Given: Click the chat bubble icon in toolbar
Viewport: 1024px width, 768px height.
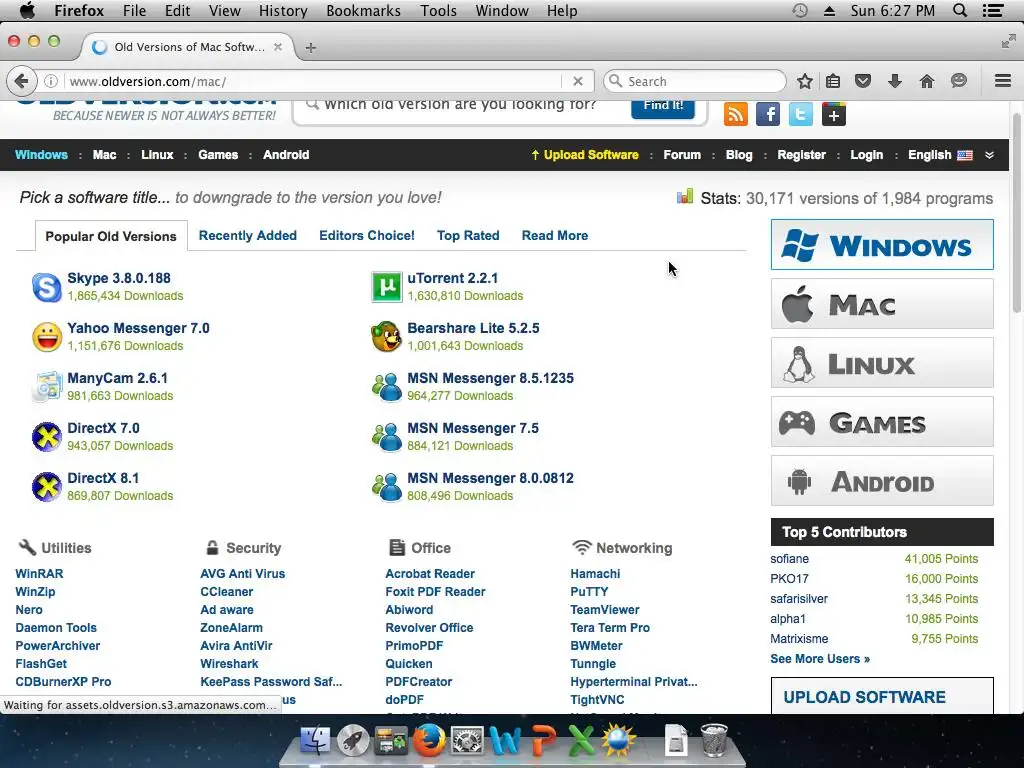Looking at the screenshot, I should (959, 81).
